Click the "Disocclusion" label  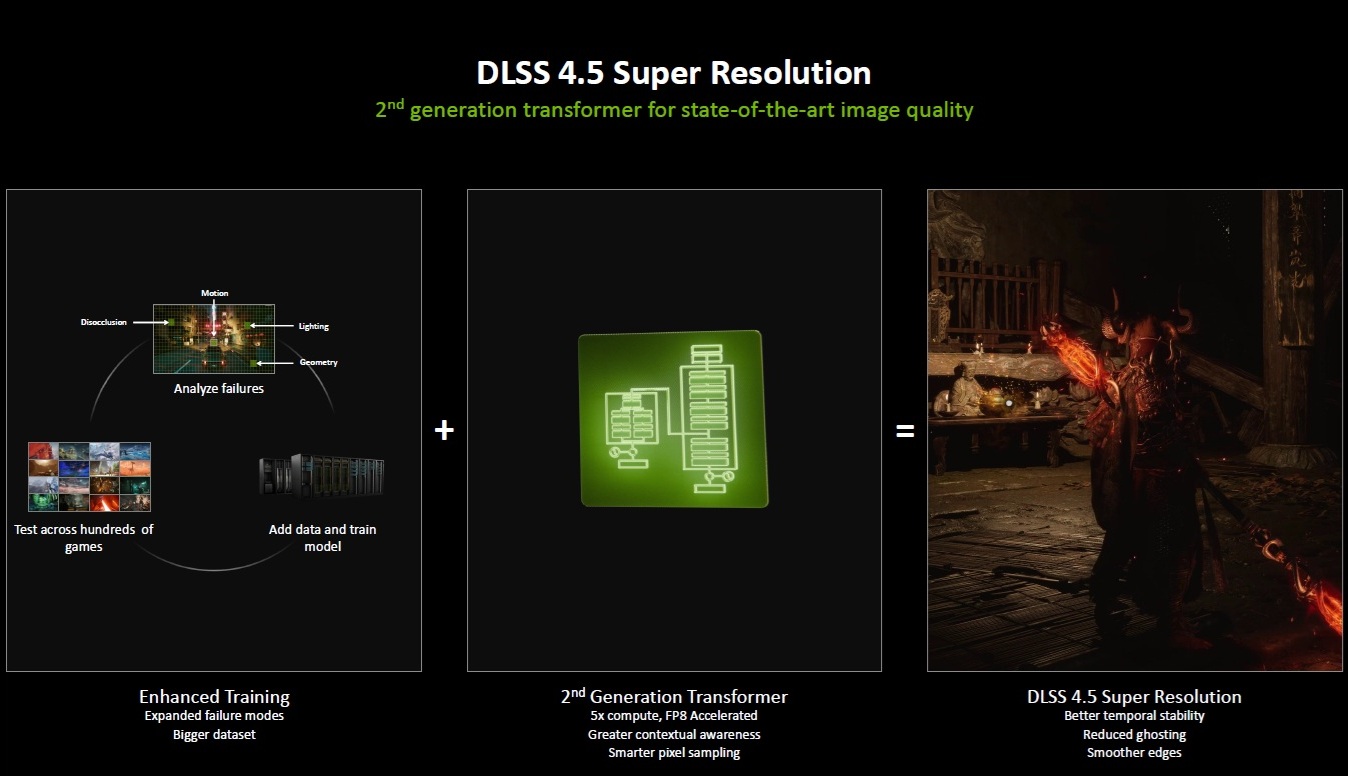tap(104, 322)
